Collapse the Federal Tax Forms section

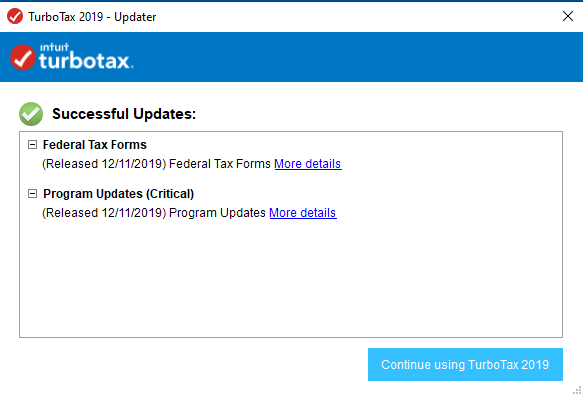32,145
